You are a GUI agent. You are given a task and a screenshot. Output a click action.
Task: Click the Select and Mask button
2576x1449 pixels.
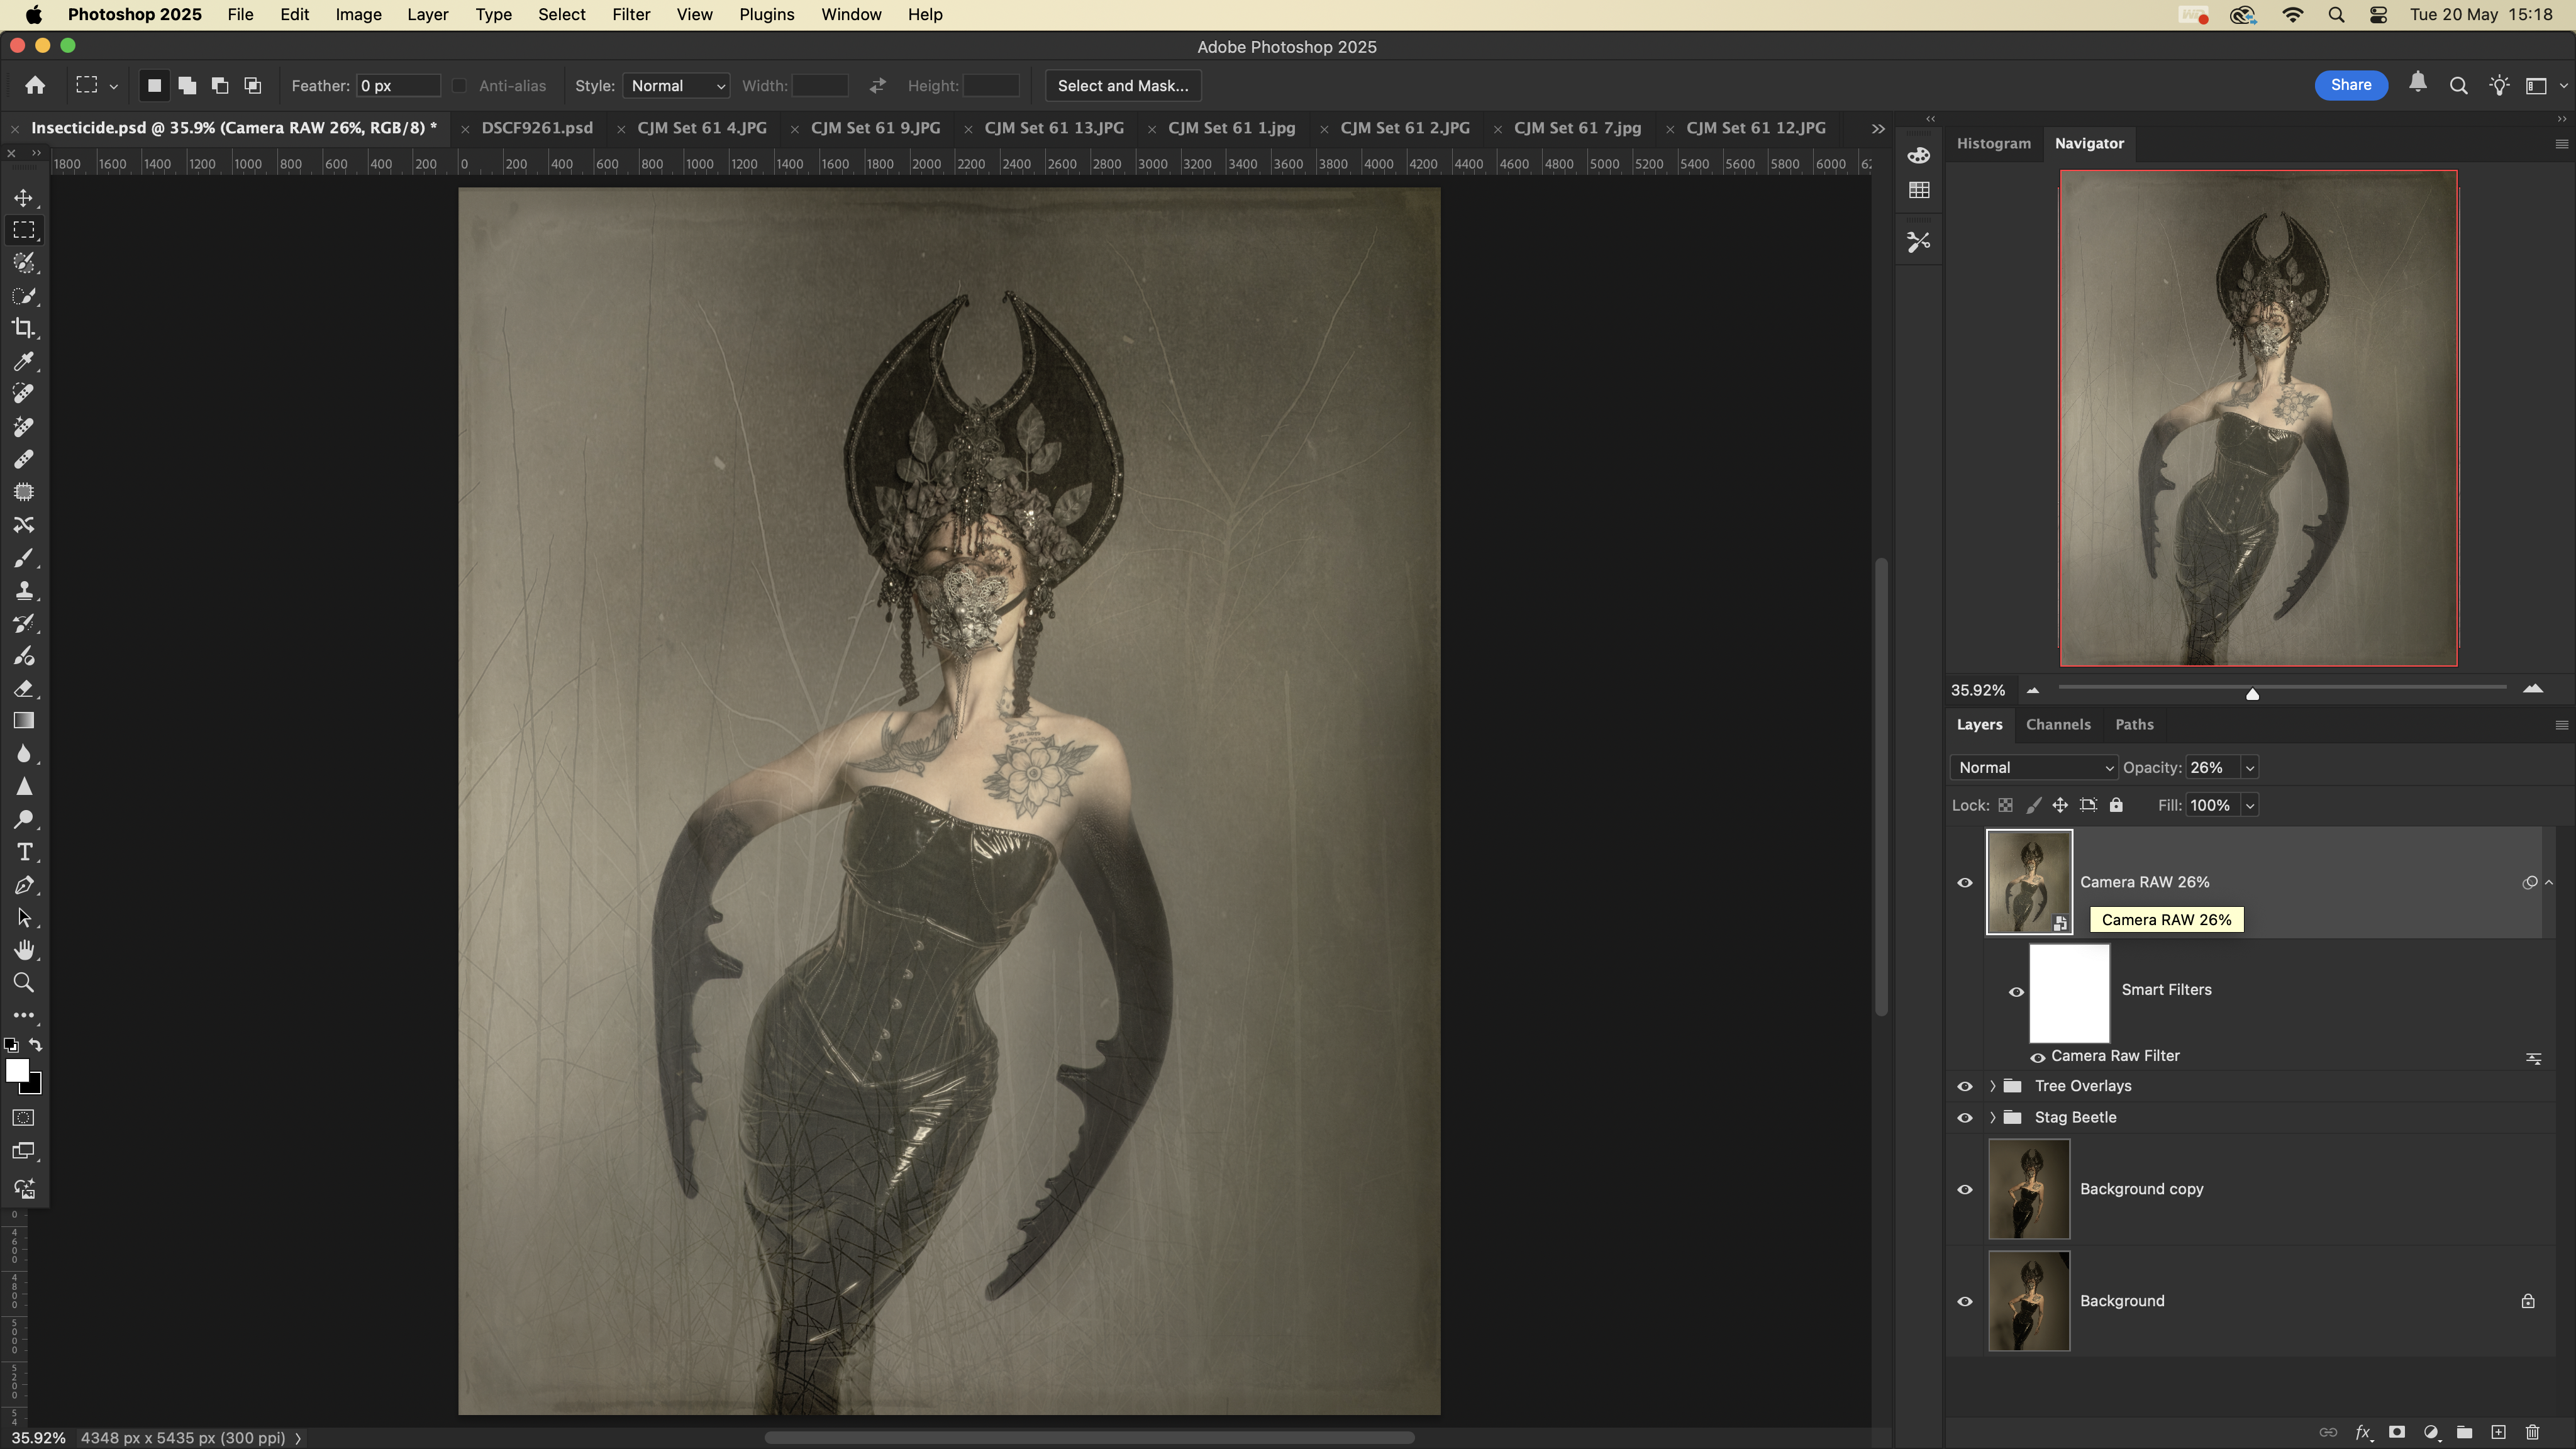1122,86
